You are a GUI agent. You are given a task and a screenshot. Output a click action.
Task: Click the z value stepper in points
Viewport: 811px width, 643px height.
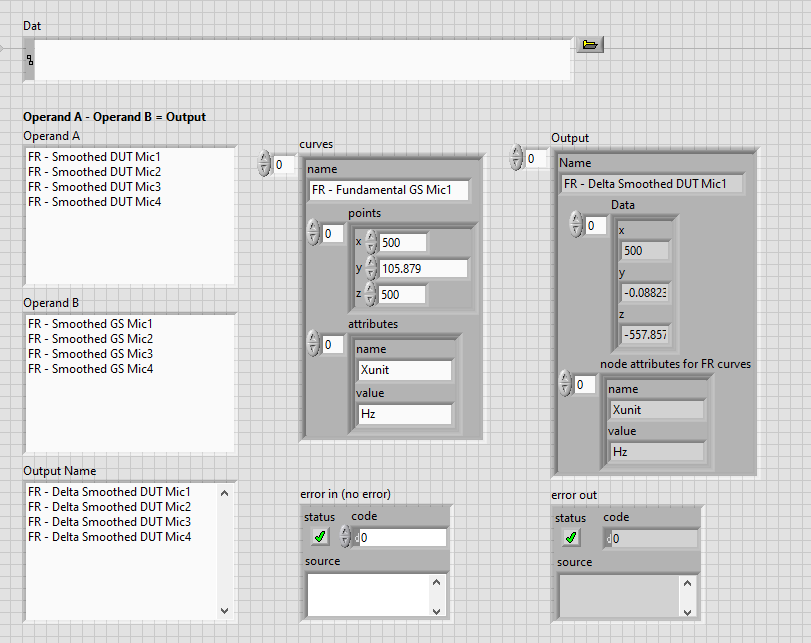click(x=371, y=294)
